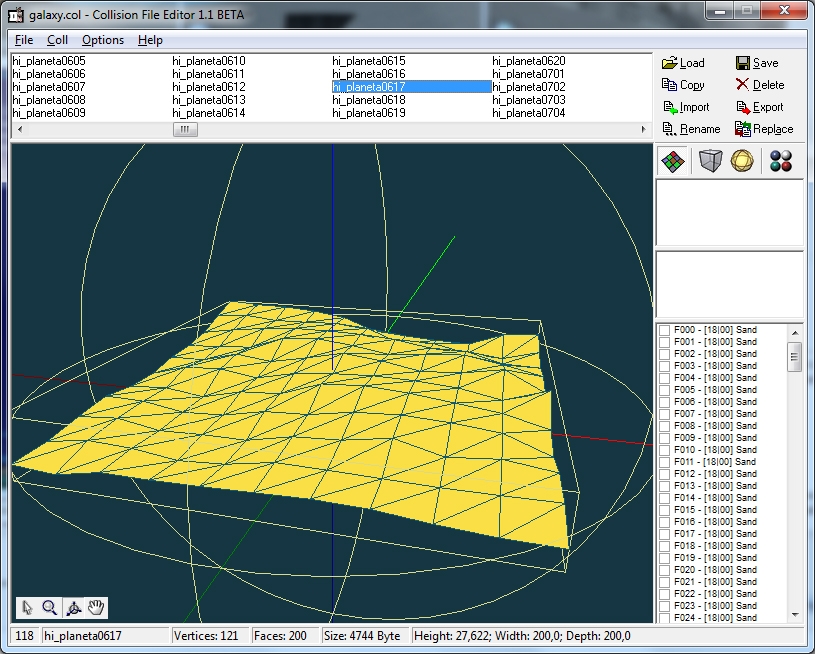Replace the selected collision model
The width and height of the screenshot is (815, 654).
(764, 129)
